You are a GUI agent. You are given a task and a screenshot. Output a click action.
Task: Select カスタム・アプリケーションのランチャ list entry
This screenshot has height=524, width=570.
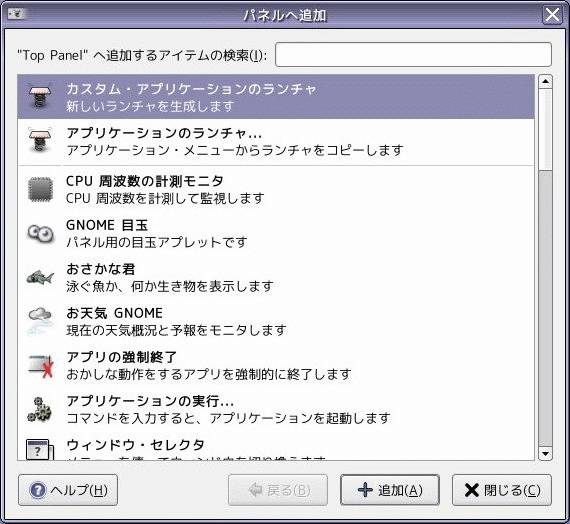[276, 97]
